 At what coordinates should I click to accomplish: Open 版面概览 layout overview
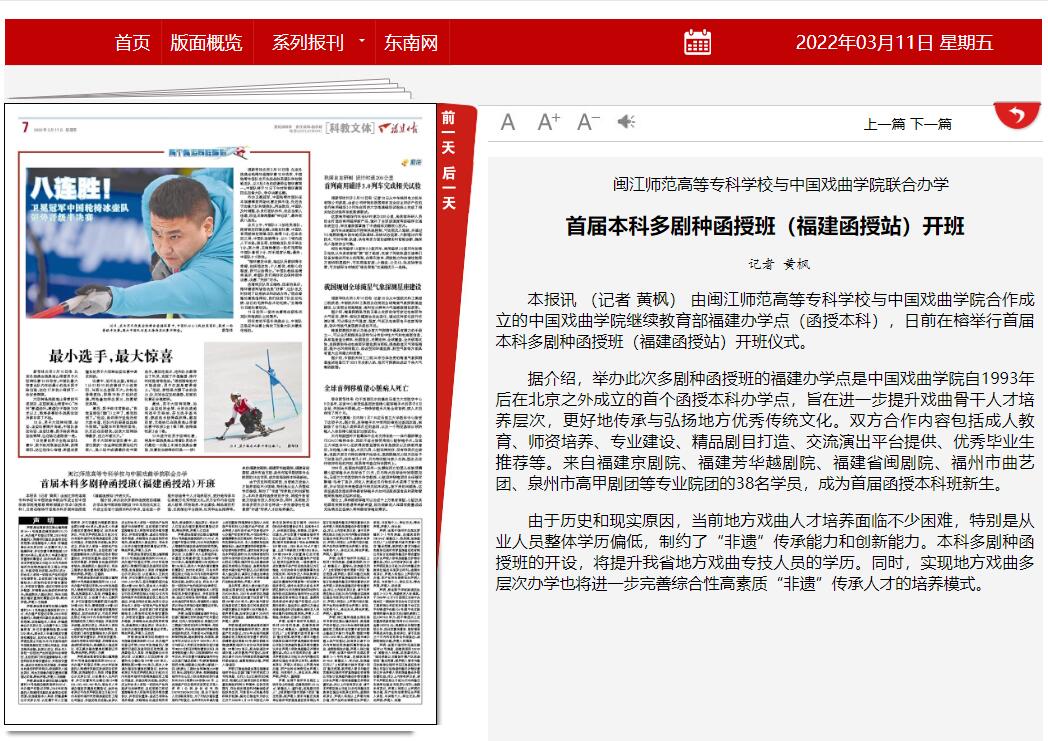206,43
